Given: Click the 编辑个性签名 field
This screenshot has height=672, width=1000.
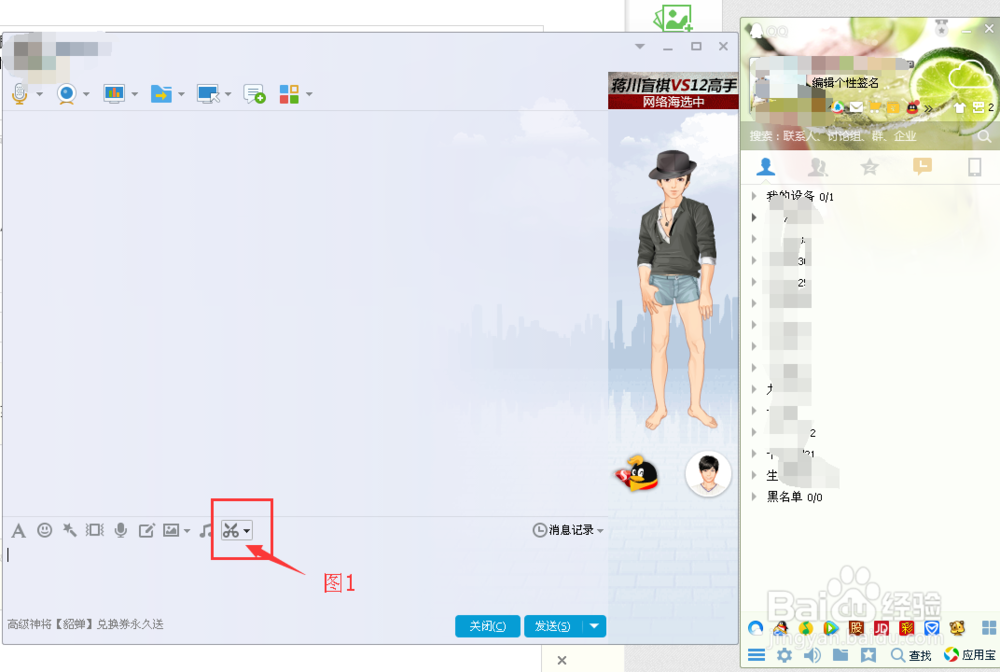Looking at the screenshot, I should point(846,82).
